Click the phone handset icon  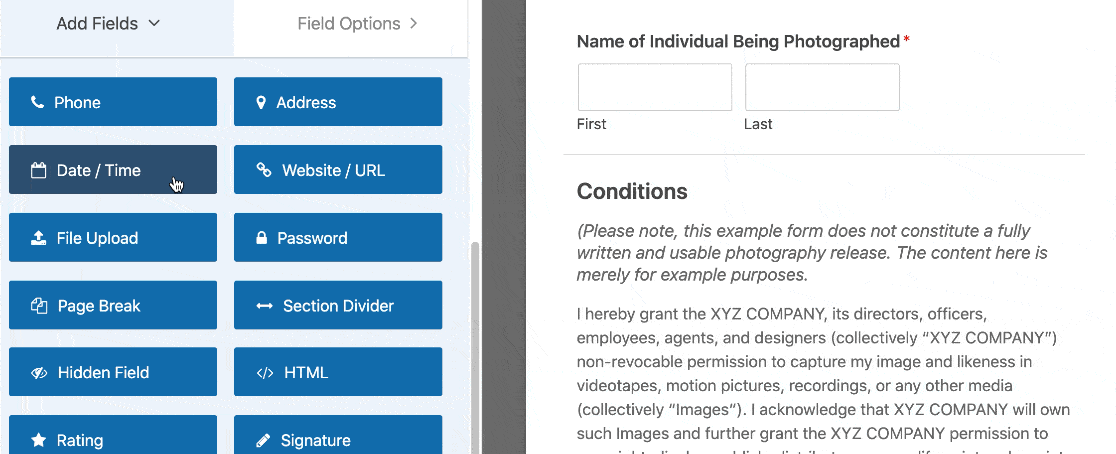(38, 102)
